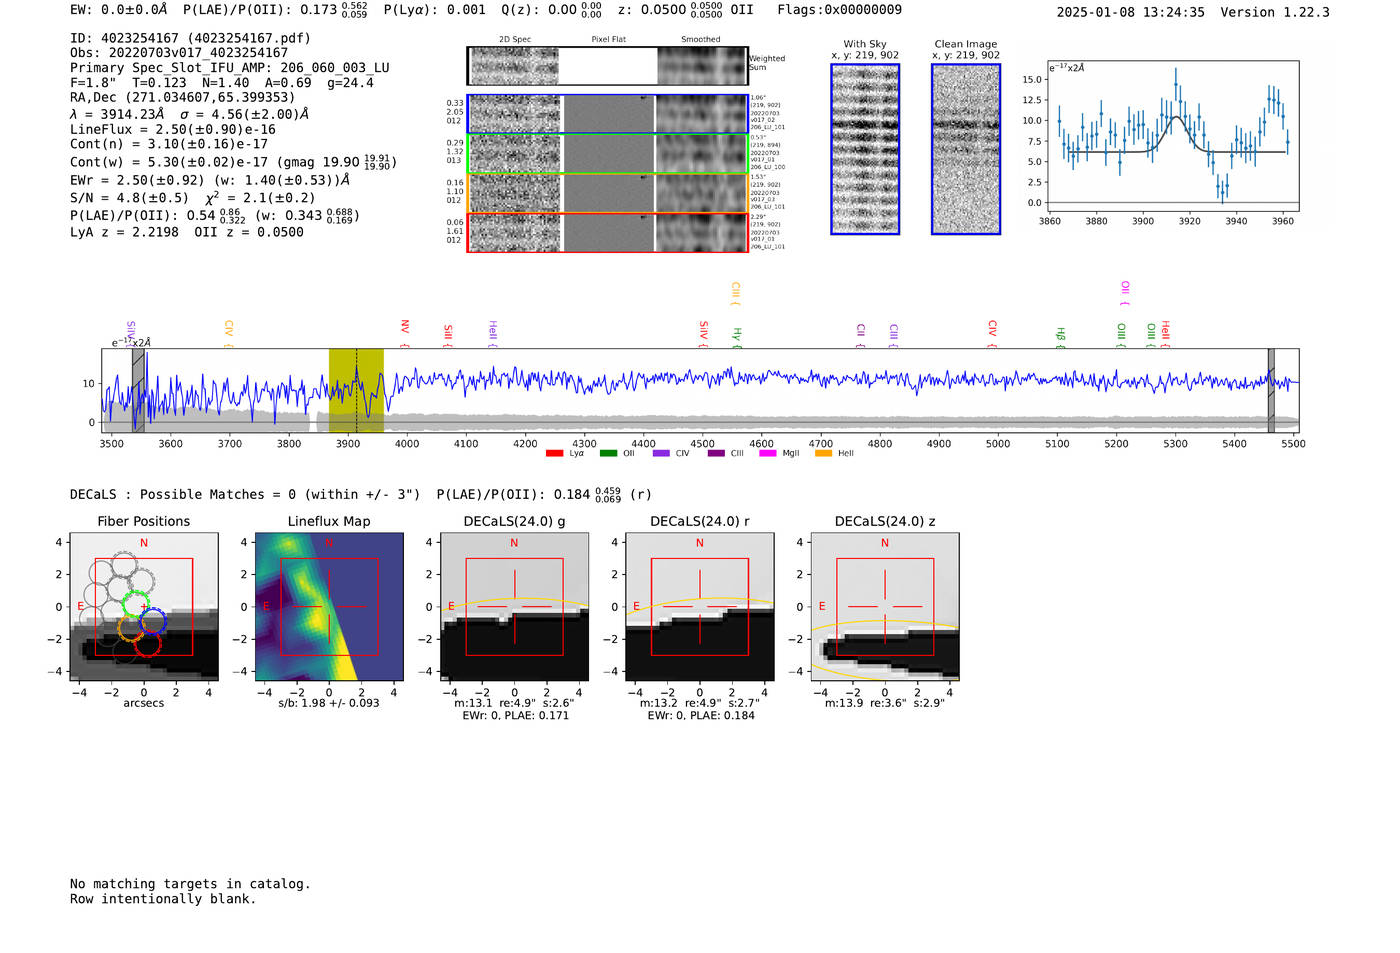Click the dark purple CIII legend swatch
Image resolution: width=1400 pixels, height=953 pixels.
716,454
